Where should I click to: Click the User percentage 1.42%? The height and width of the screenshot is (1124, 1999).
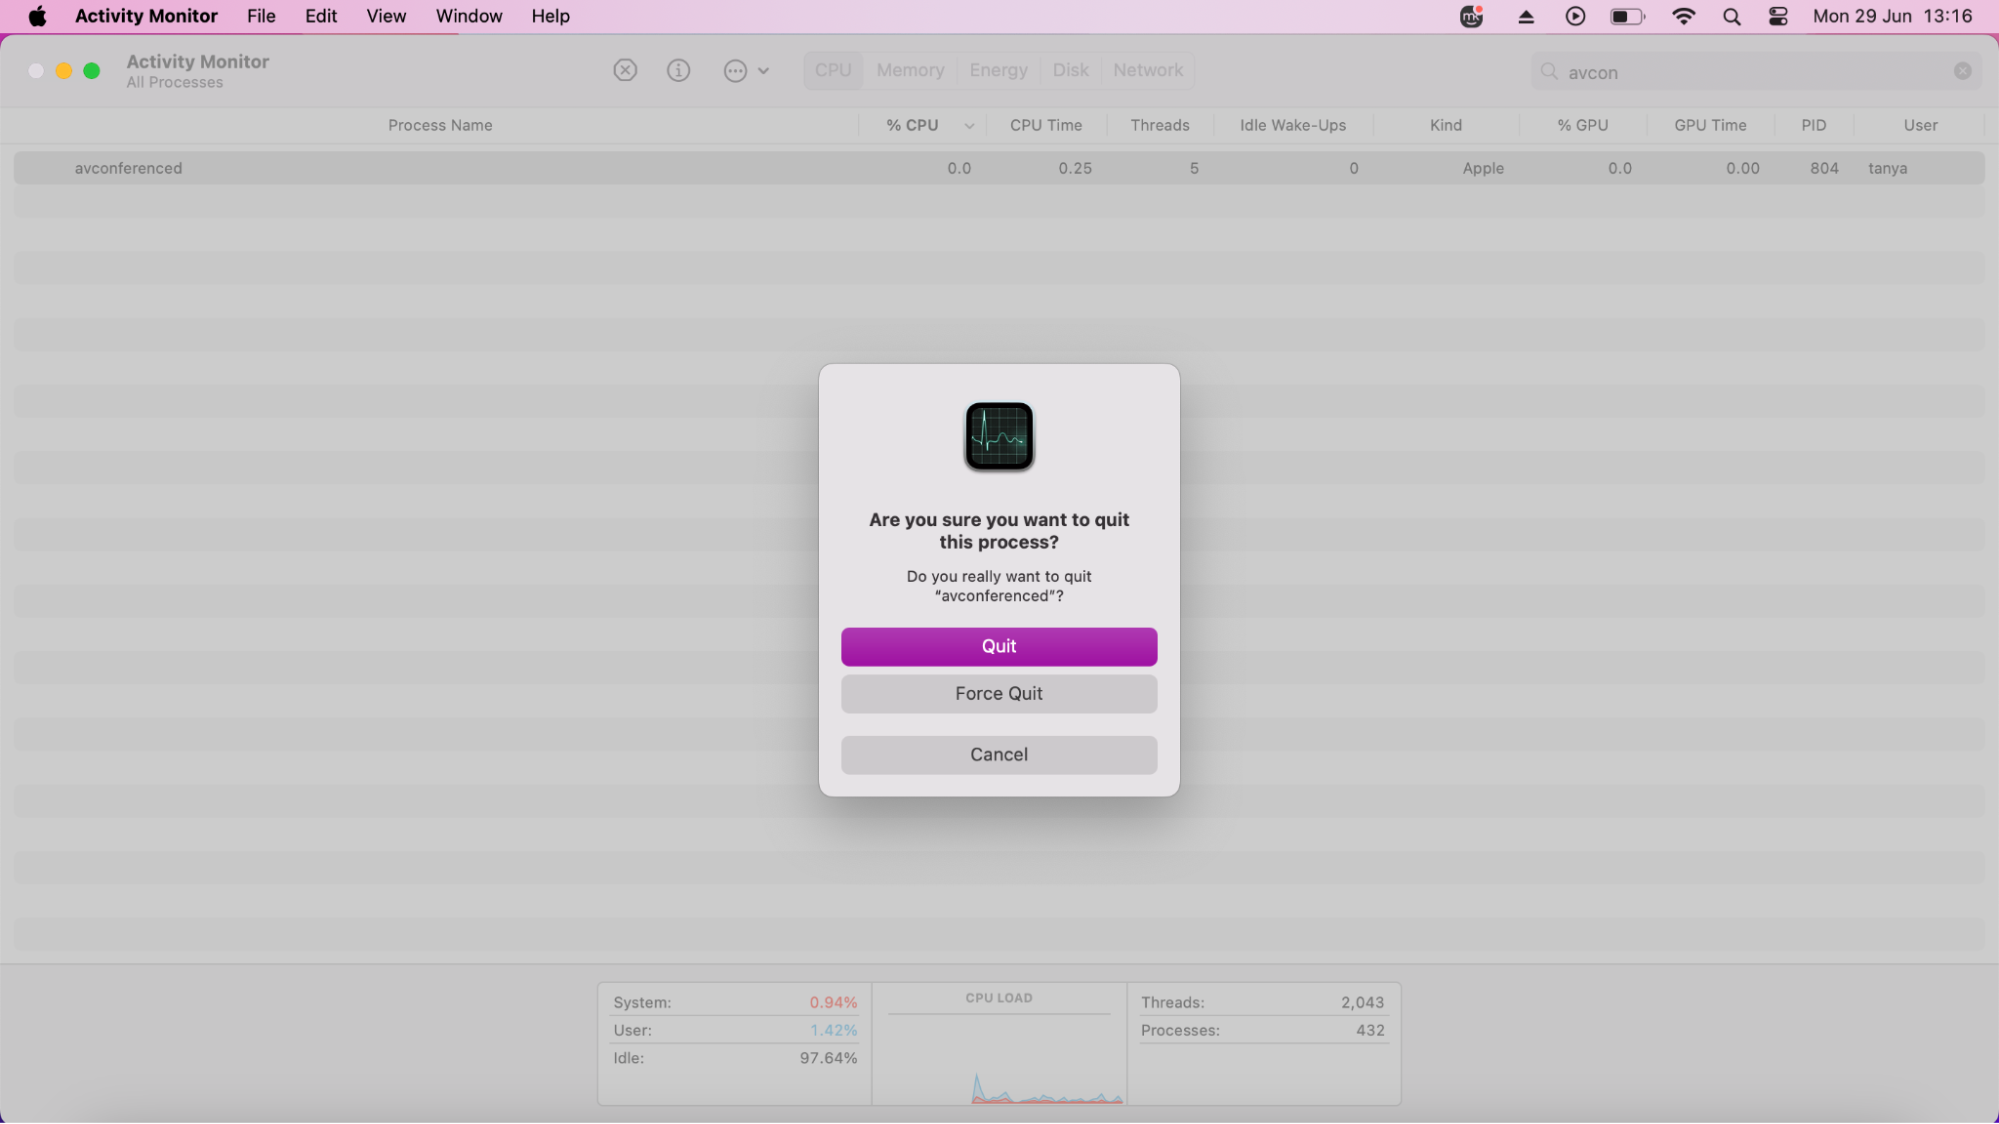point(833,1030)
